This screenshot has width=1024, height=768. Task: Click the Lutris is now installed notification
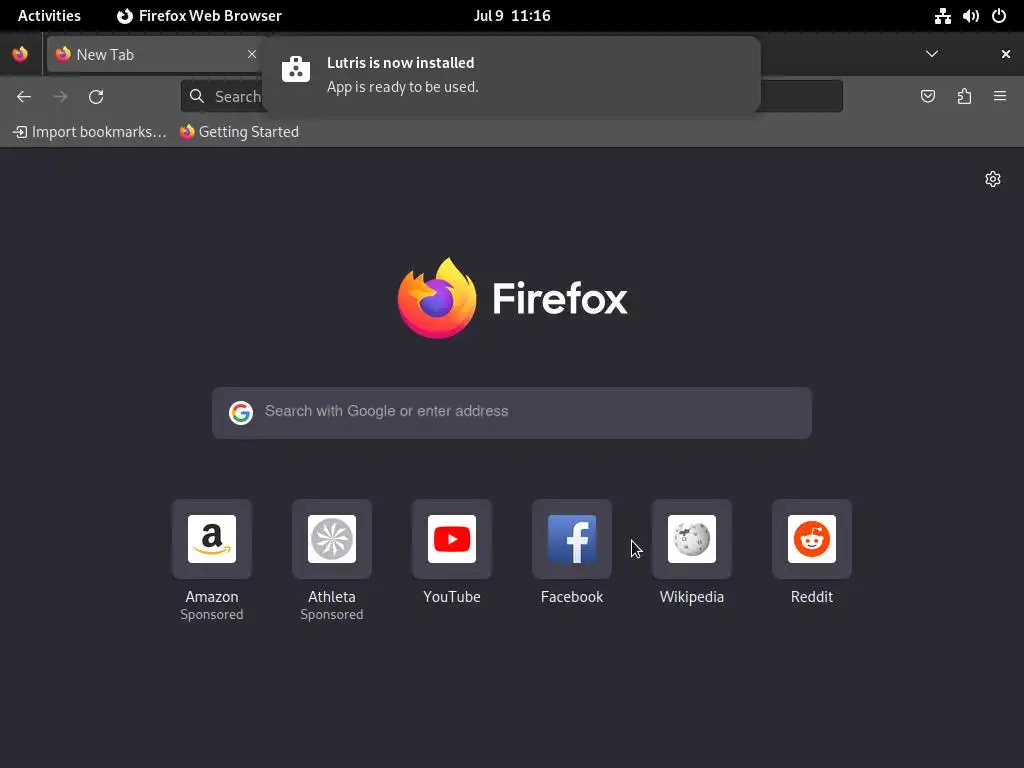[x=511, y=75]
